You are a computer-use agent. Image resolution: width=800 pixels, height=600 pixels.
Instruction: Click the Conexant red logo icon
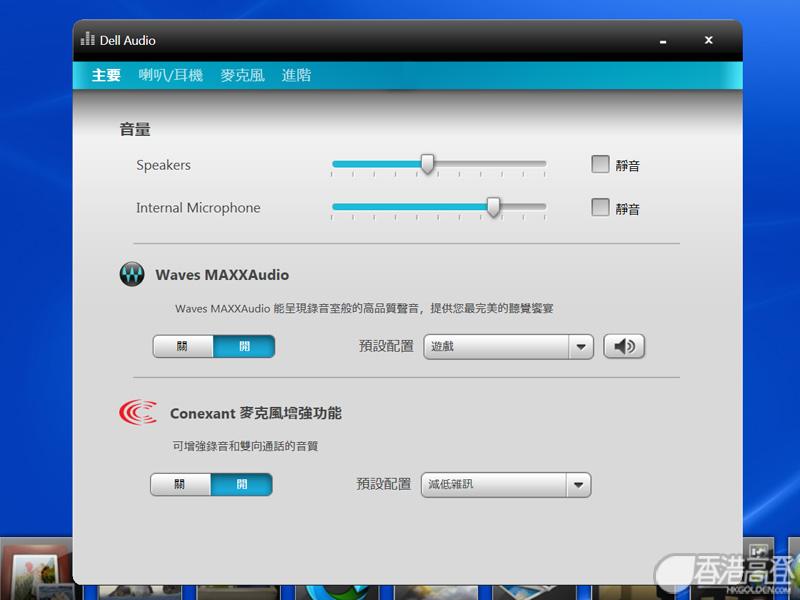click(138, 412)
